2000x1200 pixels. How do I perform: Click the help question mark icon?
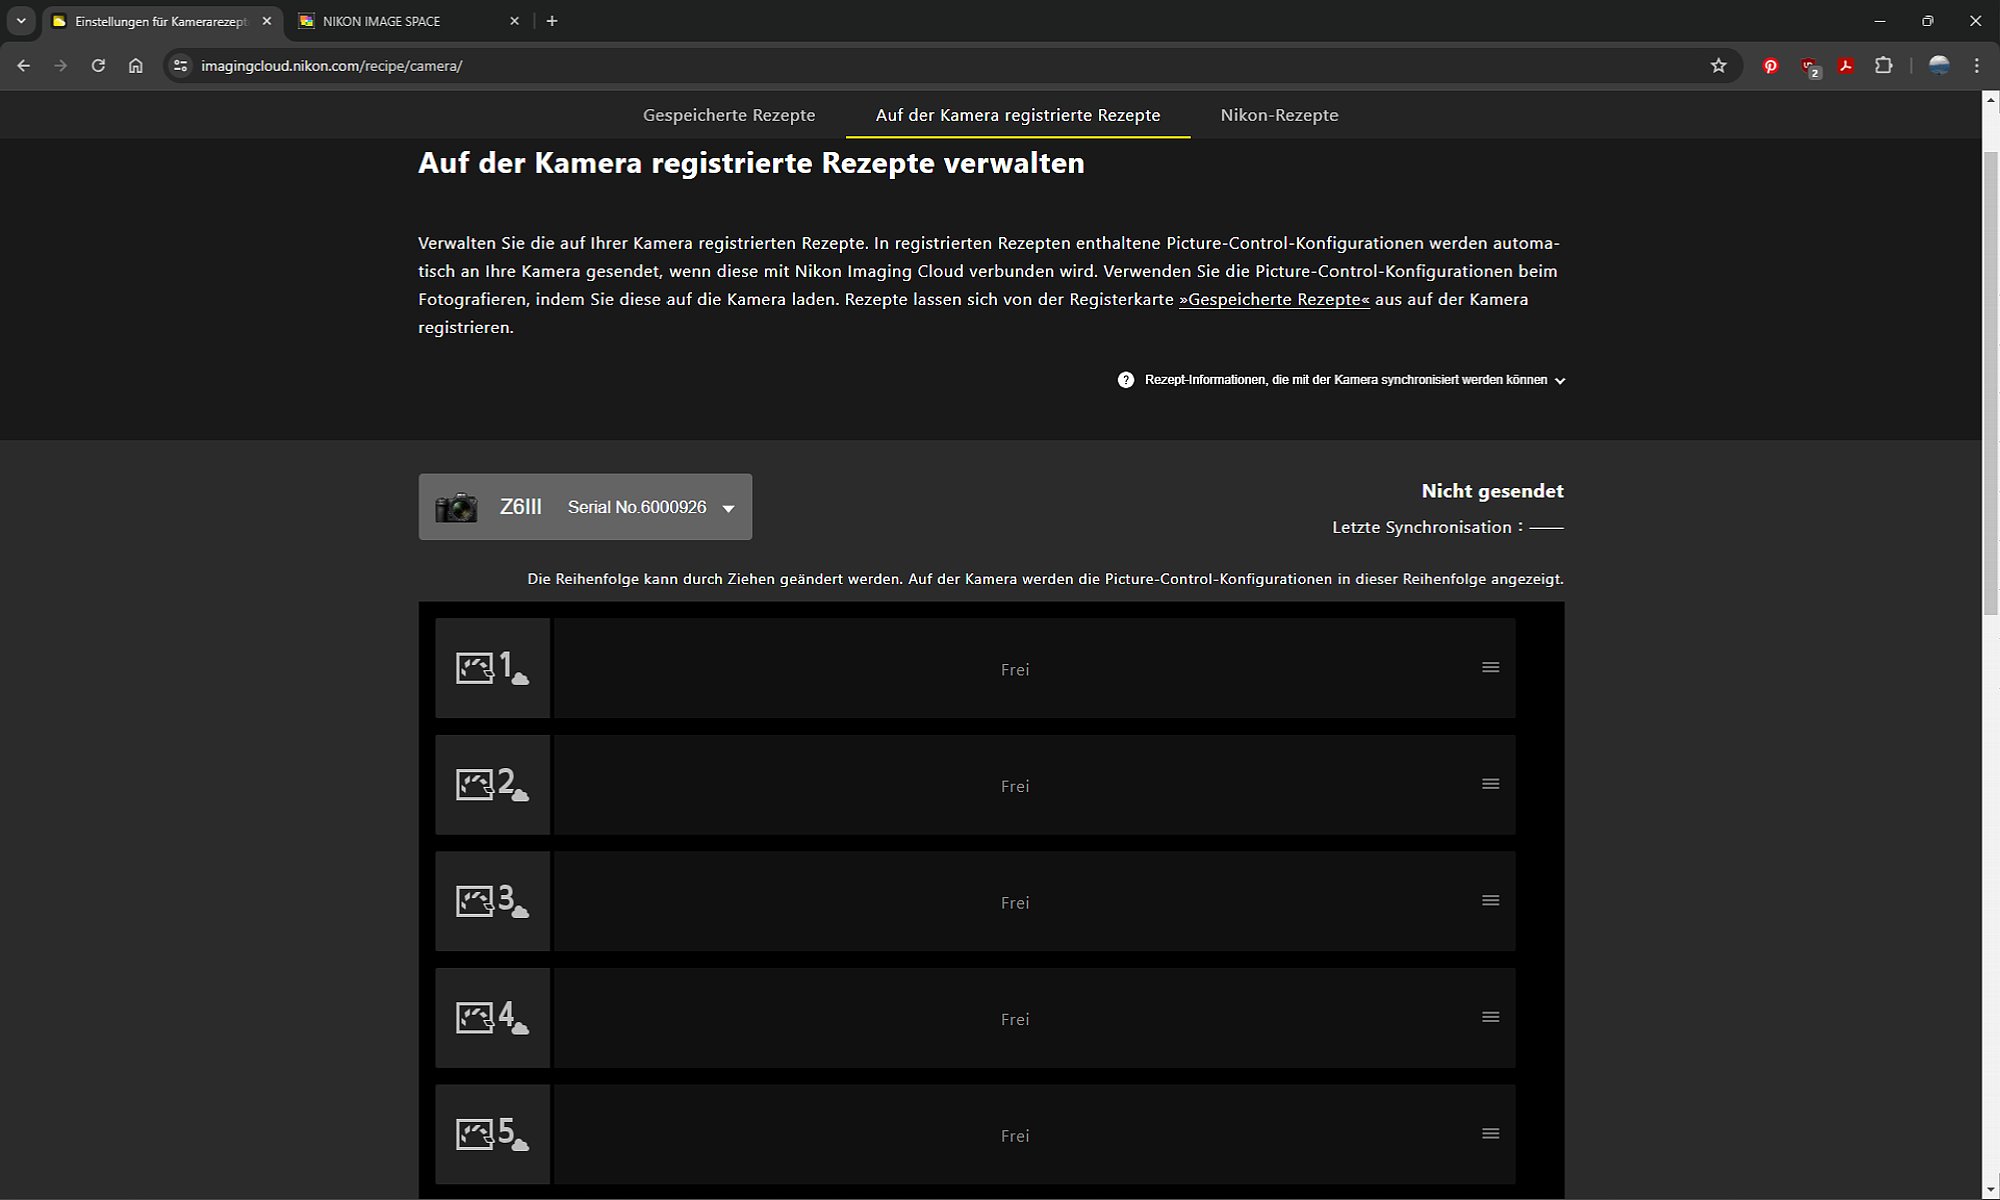1126,380
